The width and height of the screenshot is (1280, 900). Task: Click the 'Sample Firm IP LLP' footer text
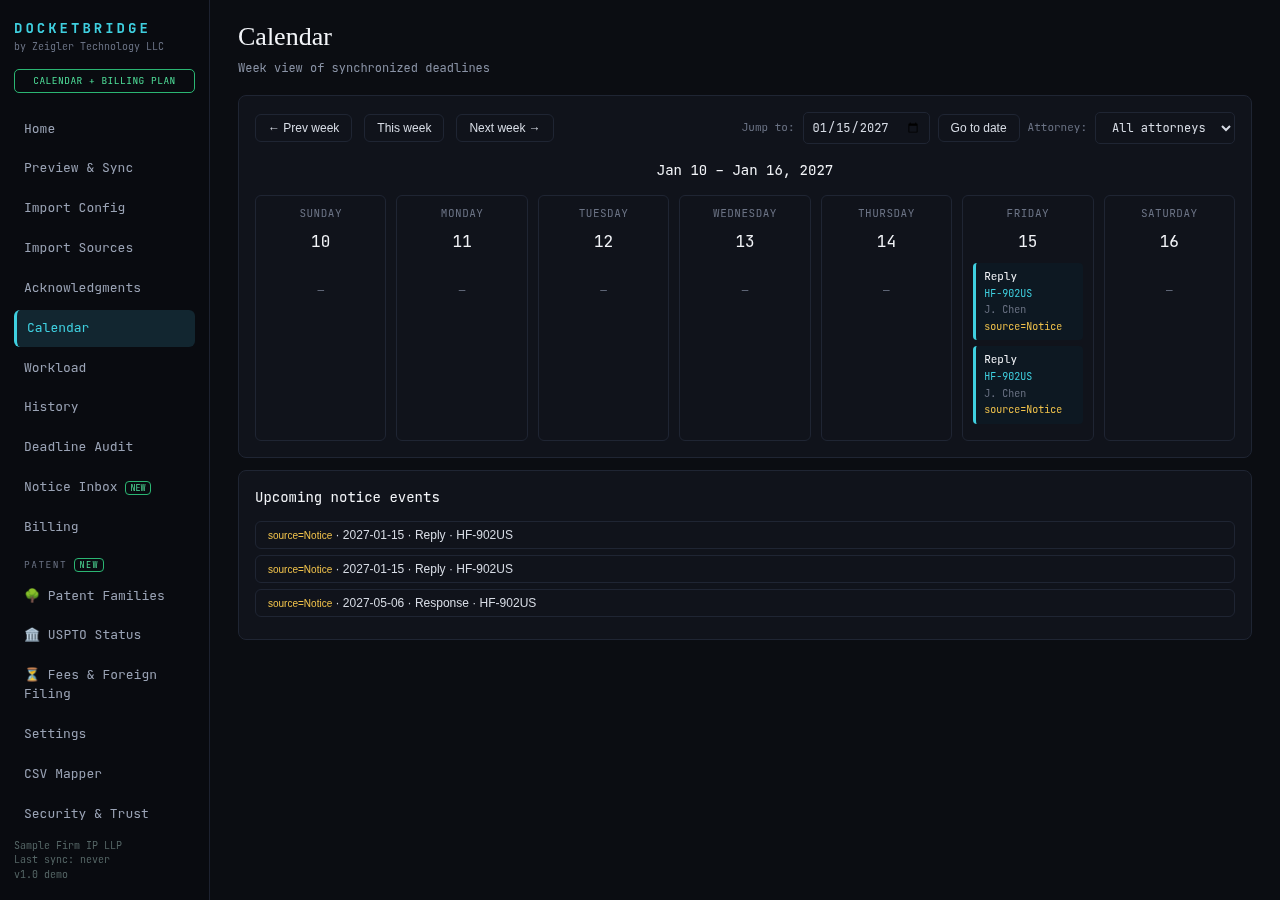click(x=68, y=846)
